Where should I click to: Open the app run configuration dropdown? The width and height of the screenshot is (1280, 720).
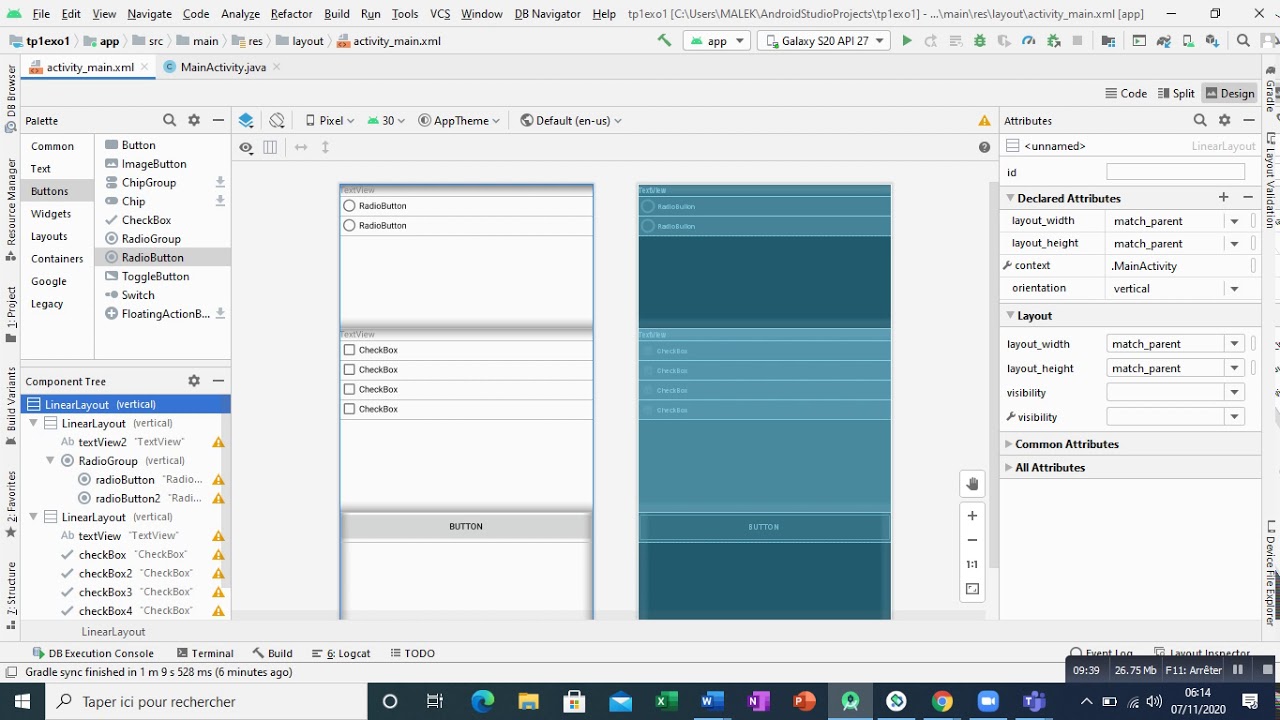[717, 41]
